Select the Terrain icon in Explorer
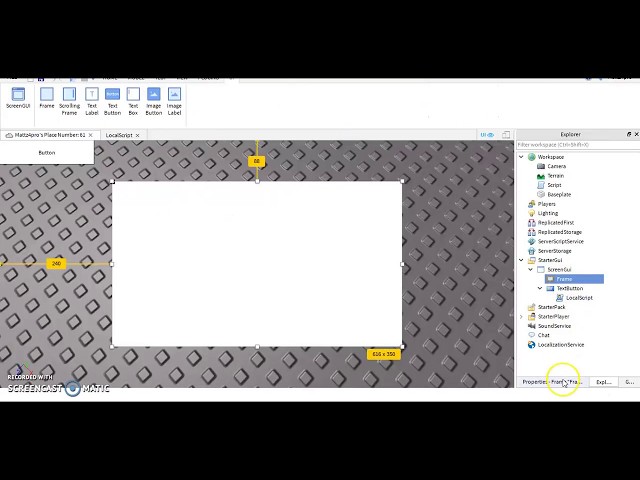 coord(541,176)
